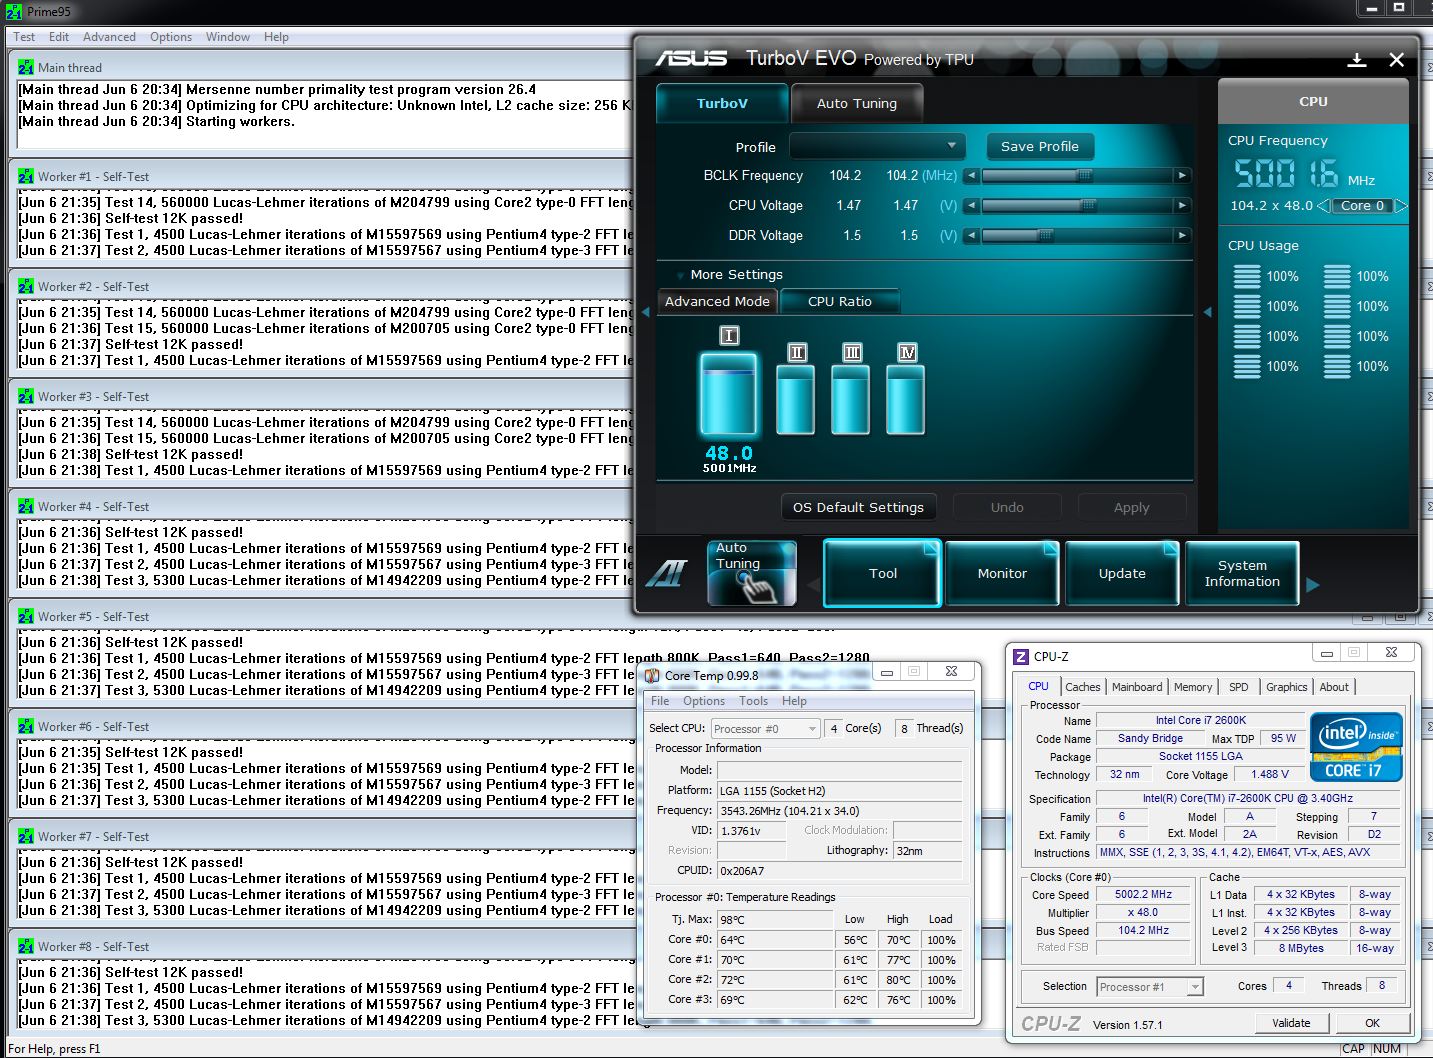
Task: Click Validate button in CPU-Z
Action: pyautogui.click(x=1291, y=1023)
